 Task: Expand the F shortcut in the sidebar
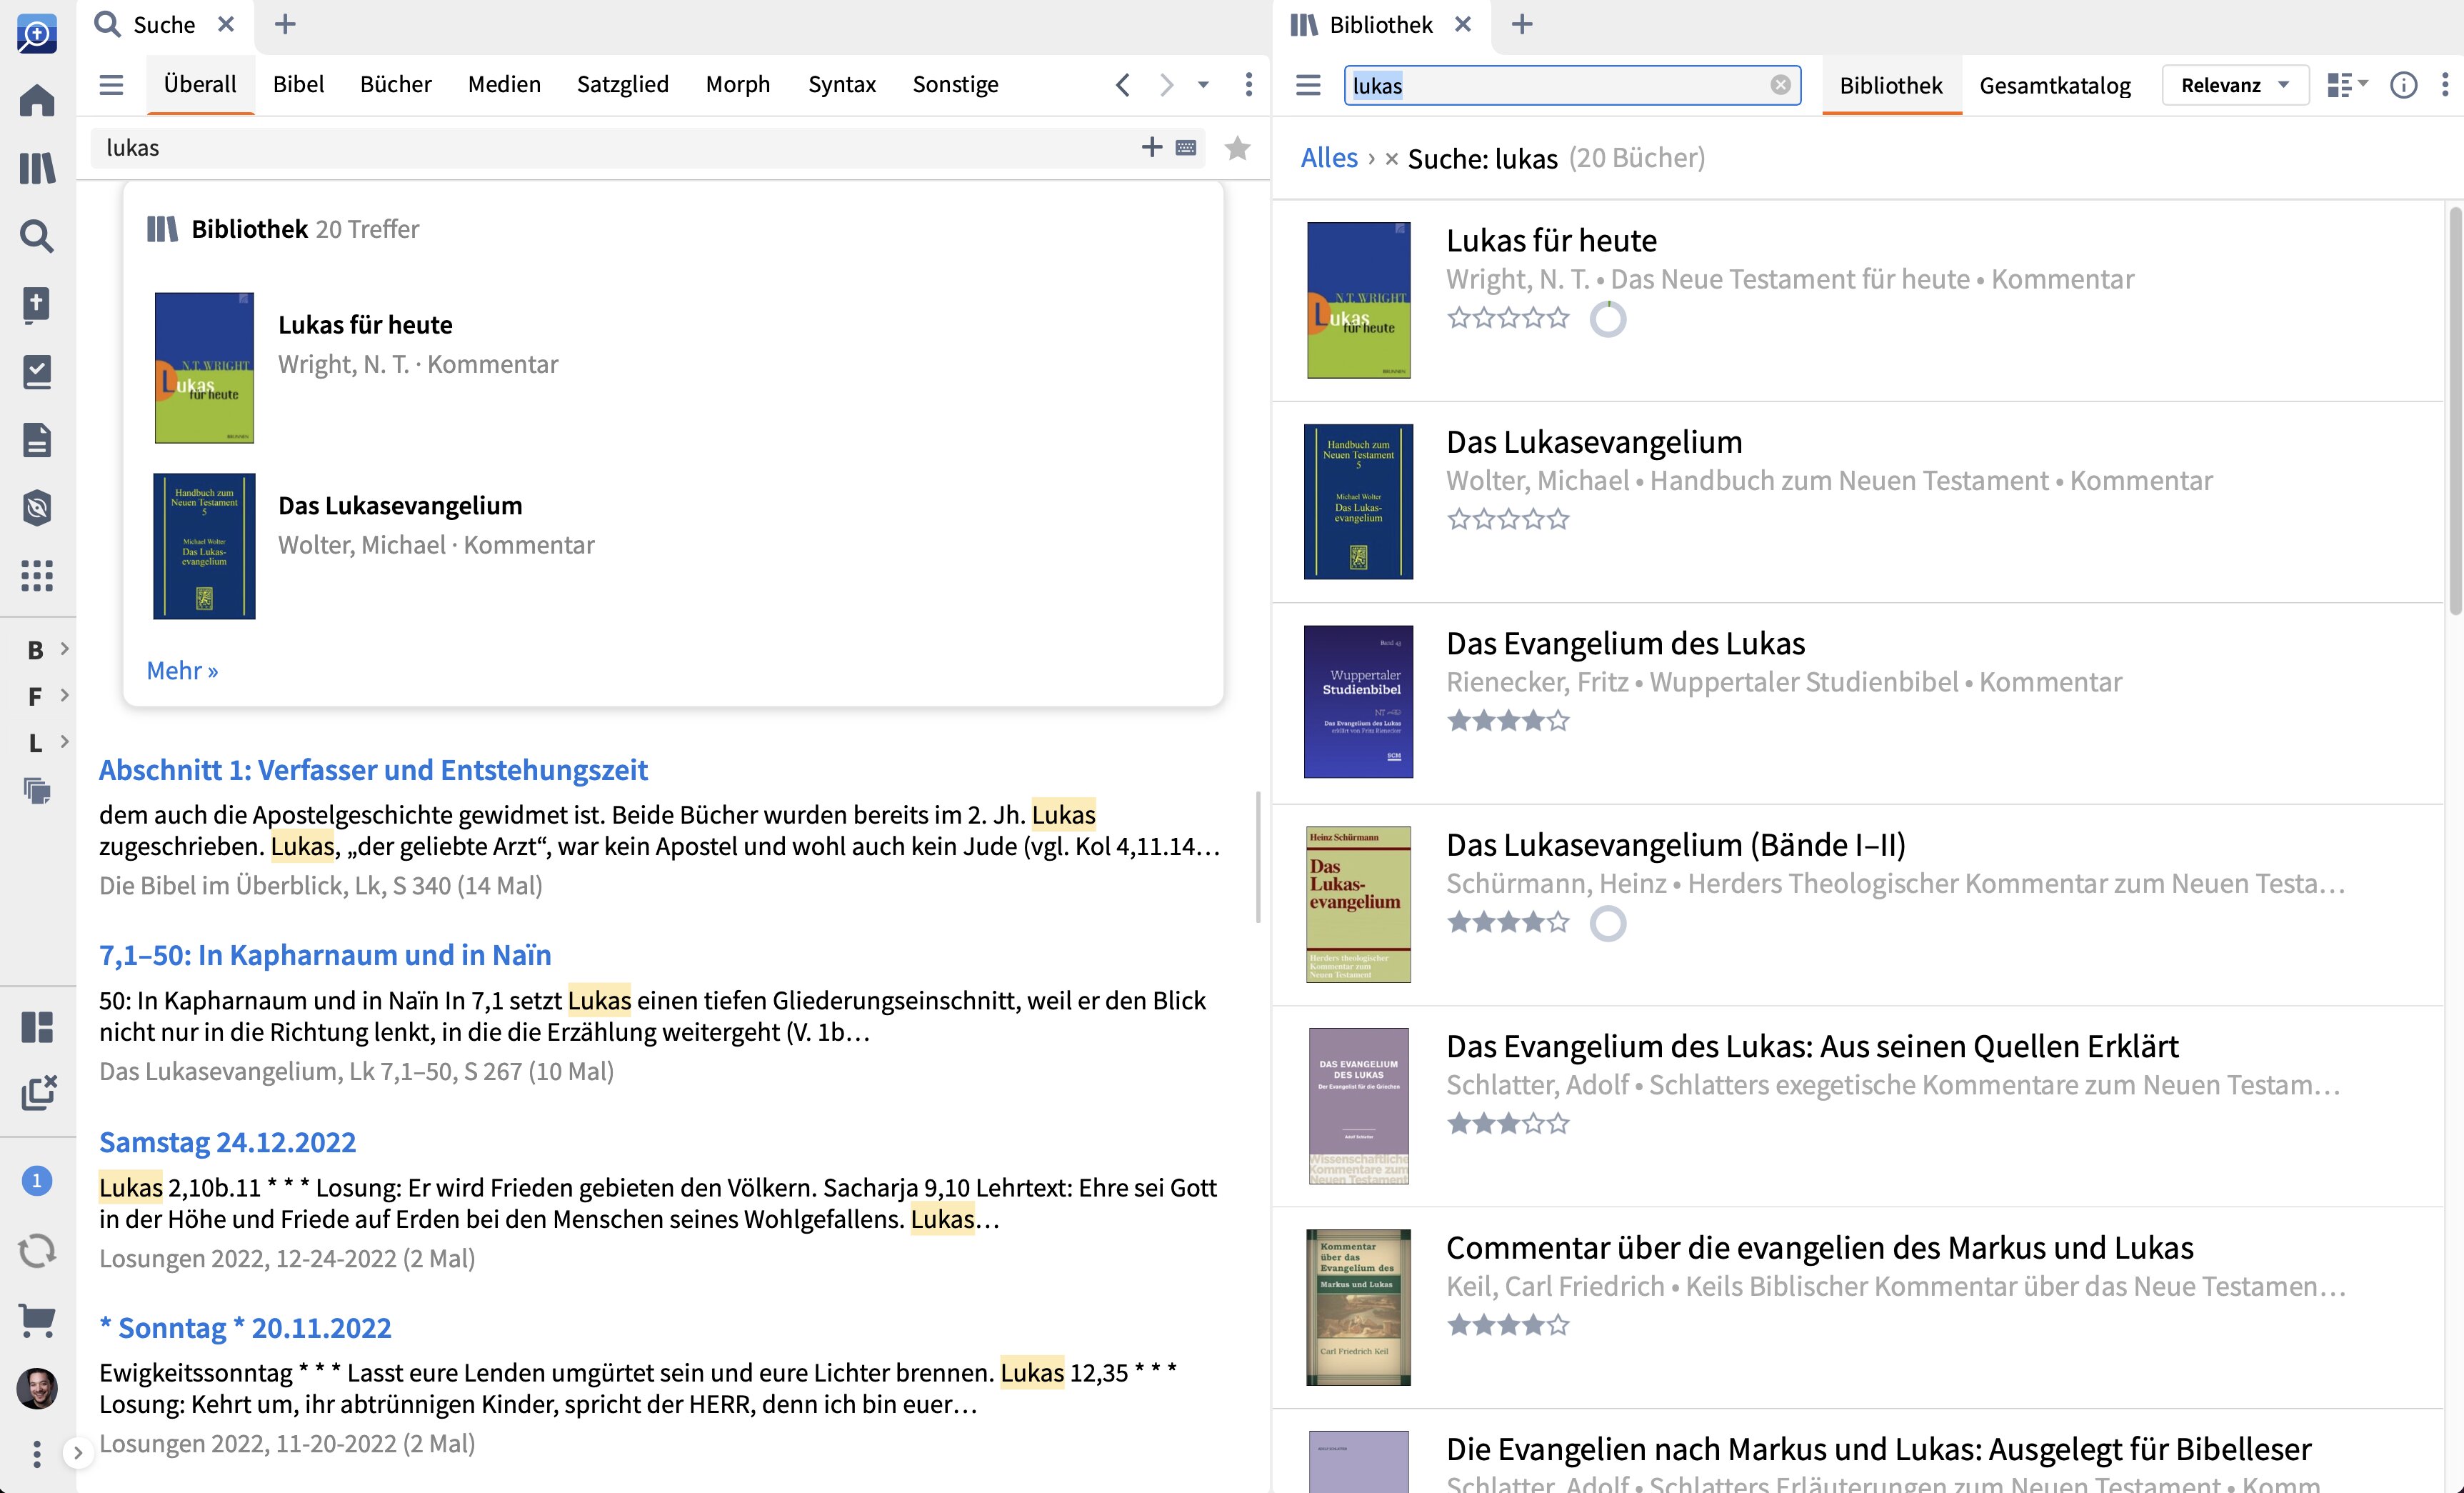click(64, 695)
